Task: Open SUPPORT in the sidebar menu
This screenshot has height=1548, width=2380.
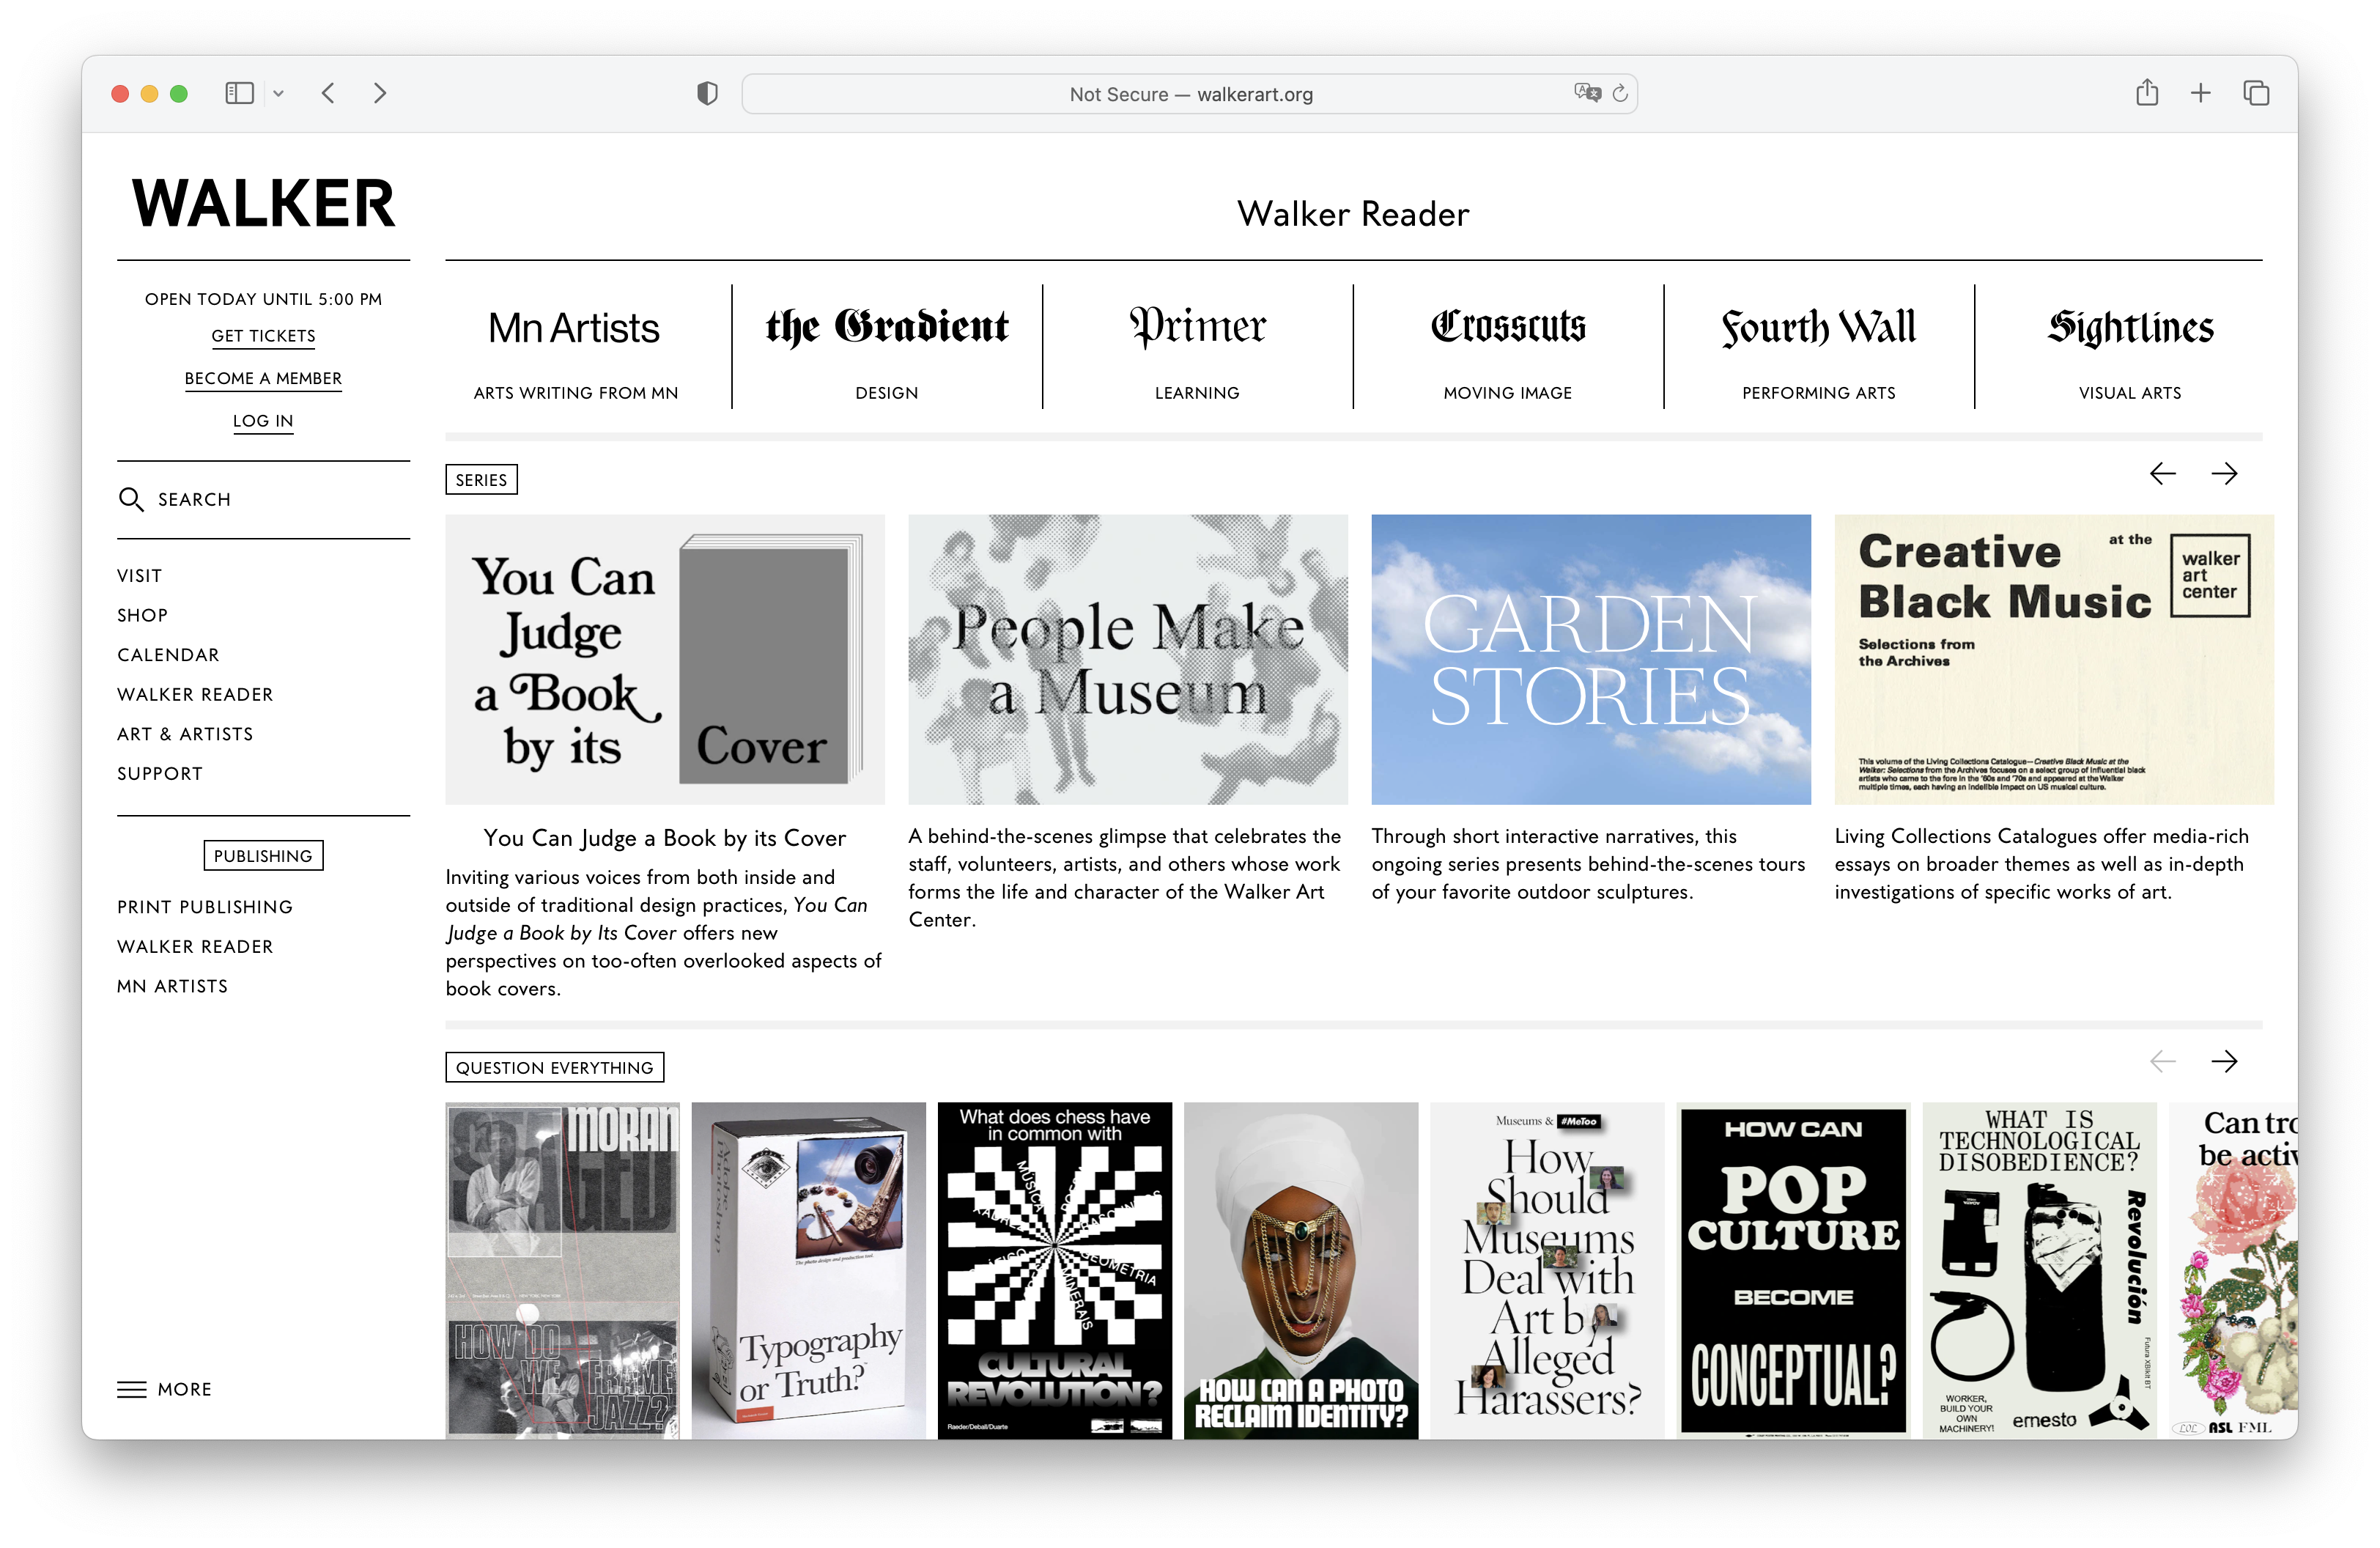Action: click(160, 774)
